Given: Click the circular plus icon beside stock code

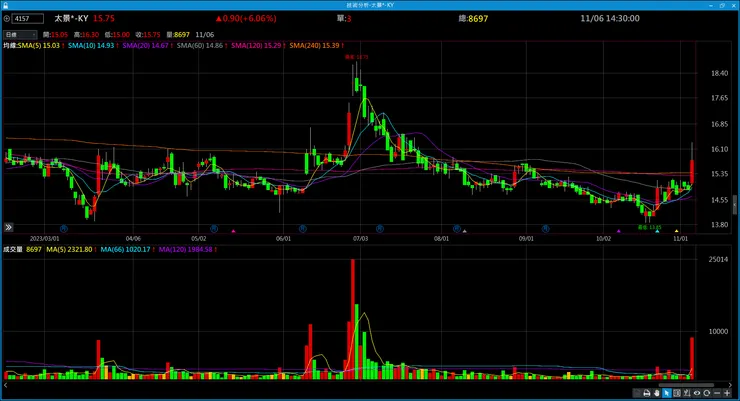Looking at the screenshot, I should point(7,19).
